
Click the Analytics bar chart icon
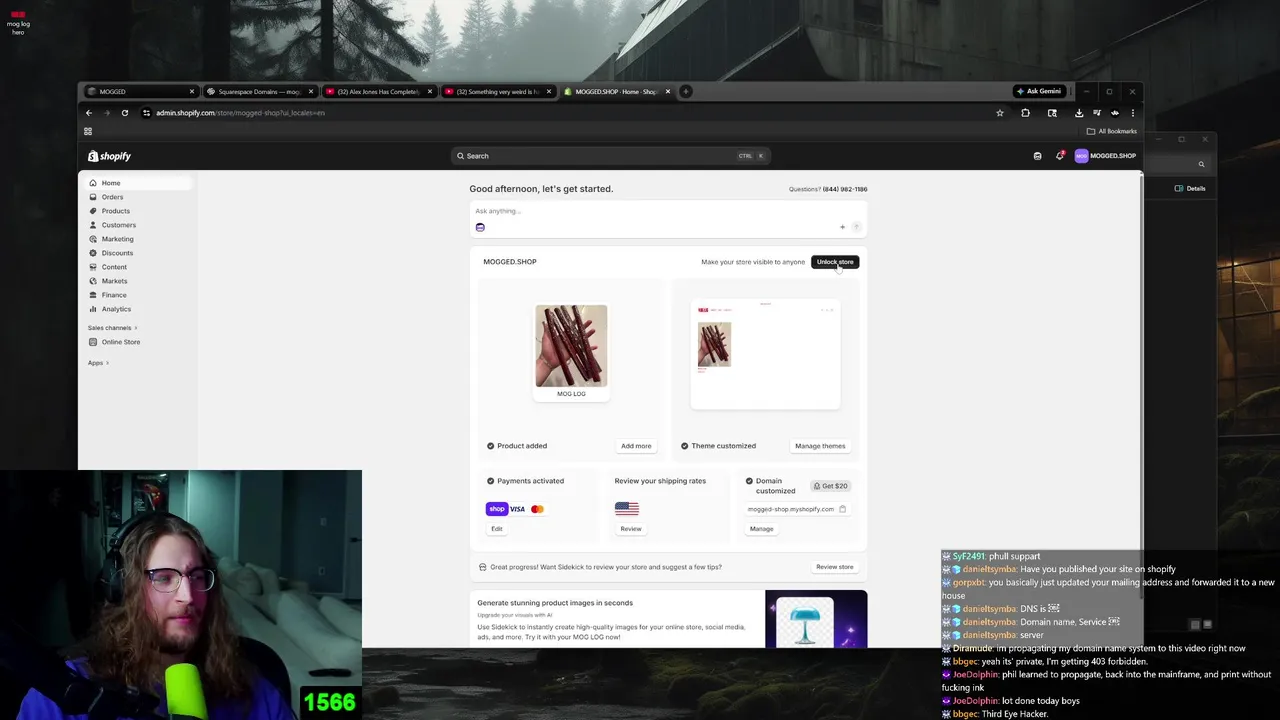pyautogui.click(x=93, y=309)
